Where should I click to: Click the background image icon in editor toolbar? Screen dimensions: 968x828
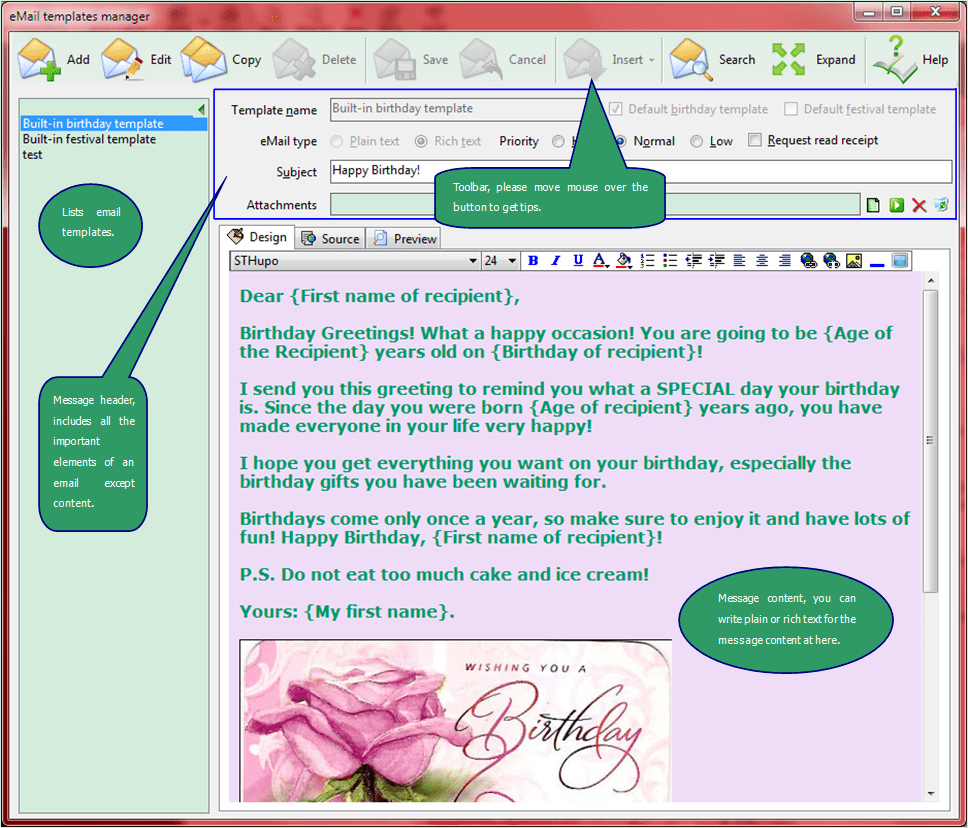(x=900, y=261)
